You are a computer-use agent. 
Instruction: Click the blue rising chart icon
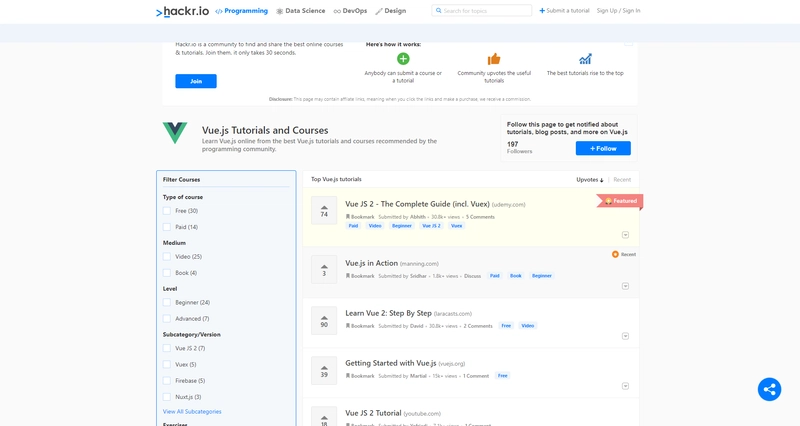[585, 59]
